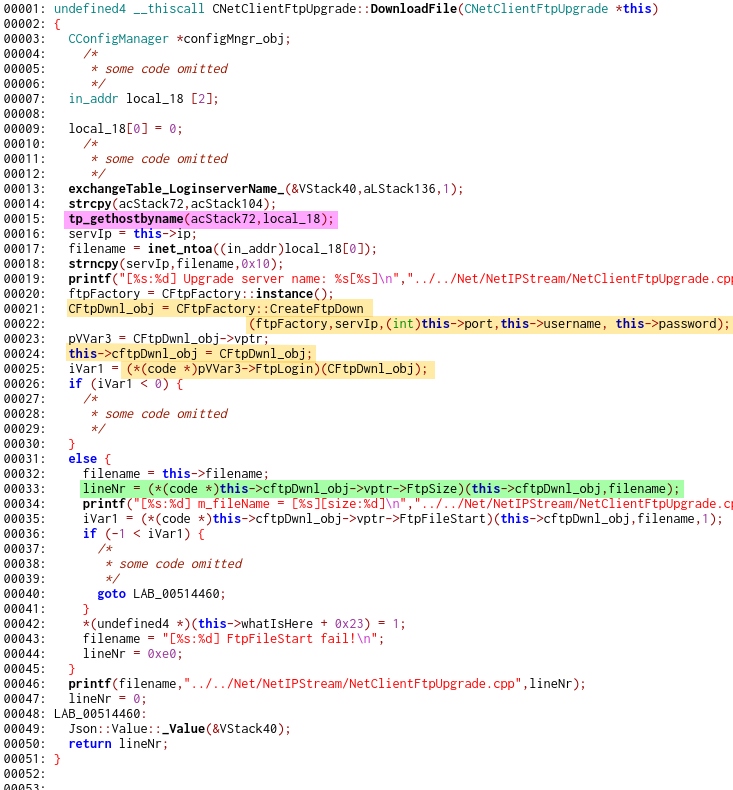
Task: Click the lineNr = 0 statement on line 47
Action: tap(107, 699)
